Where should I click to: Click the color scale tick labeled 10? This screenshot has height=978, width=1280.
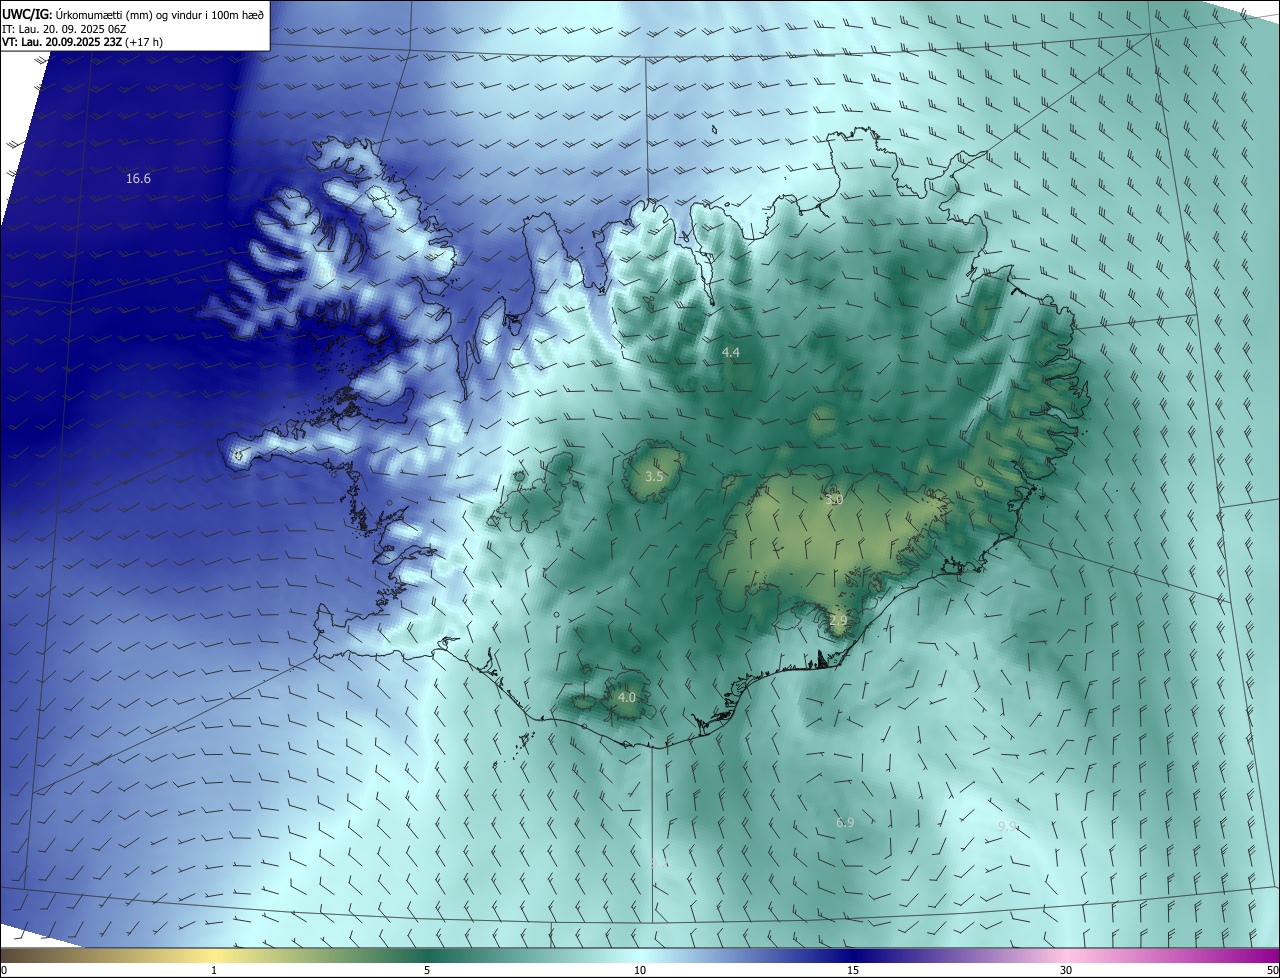[640, 970]
